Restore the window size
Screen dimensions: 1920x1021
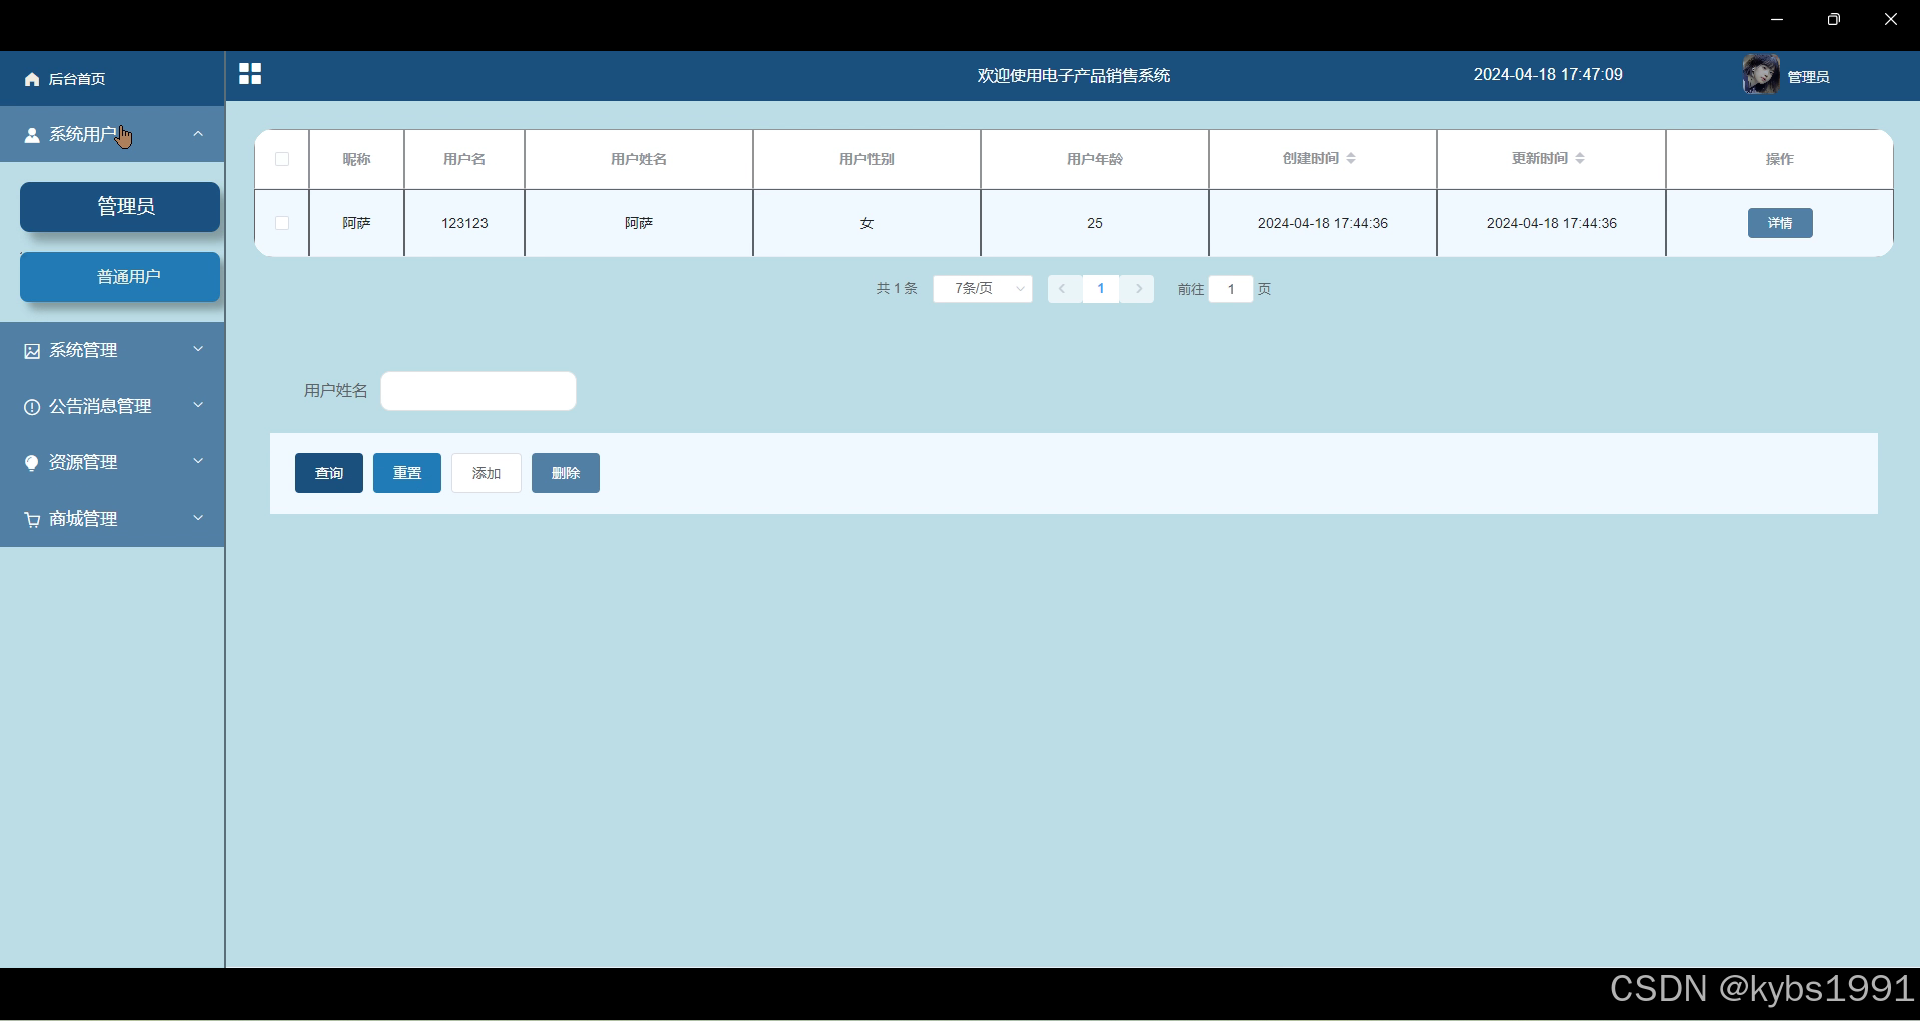pos(1834,19)
